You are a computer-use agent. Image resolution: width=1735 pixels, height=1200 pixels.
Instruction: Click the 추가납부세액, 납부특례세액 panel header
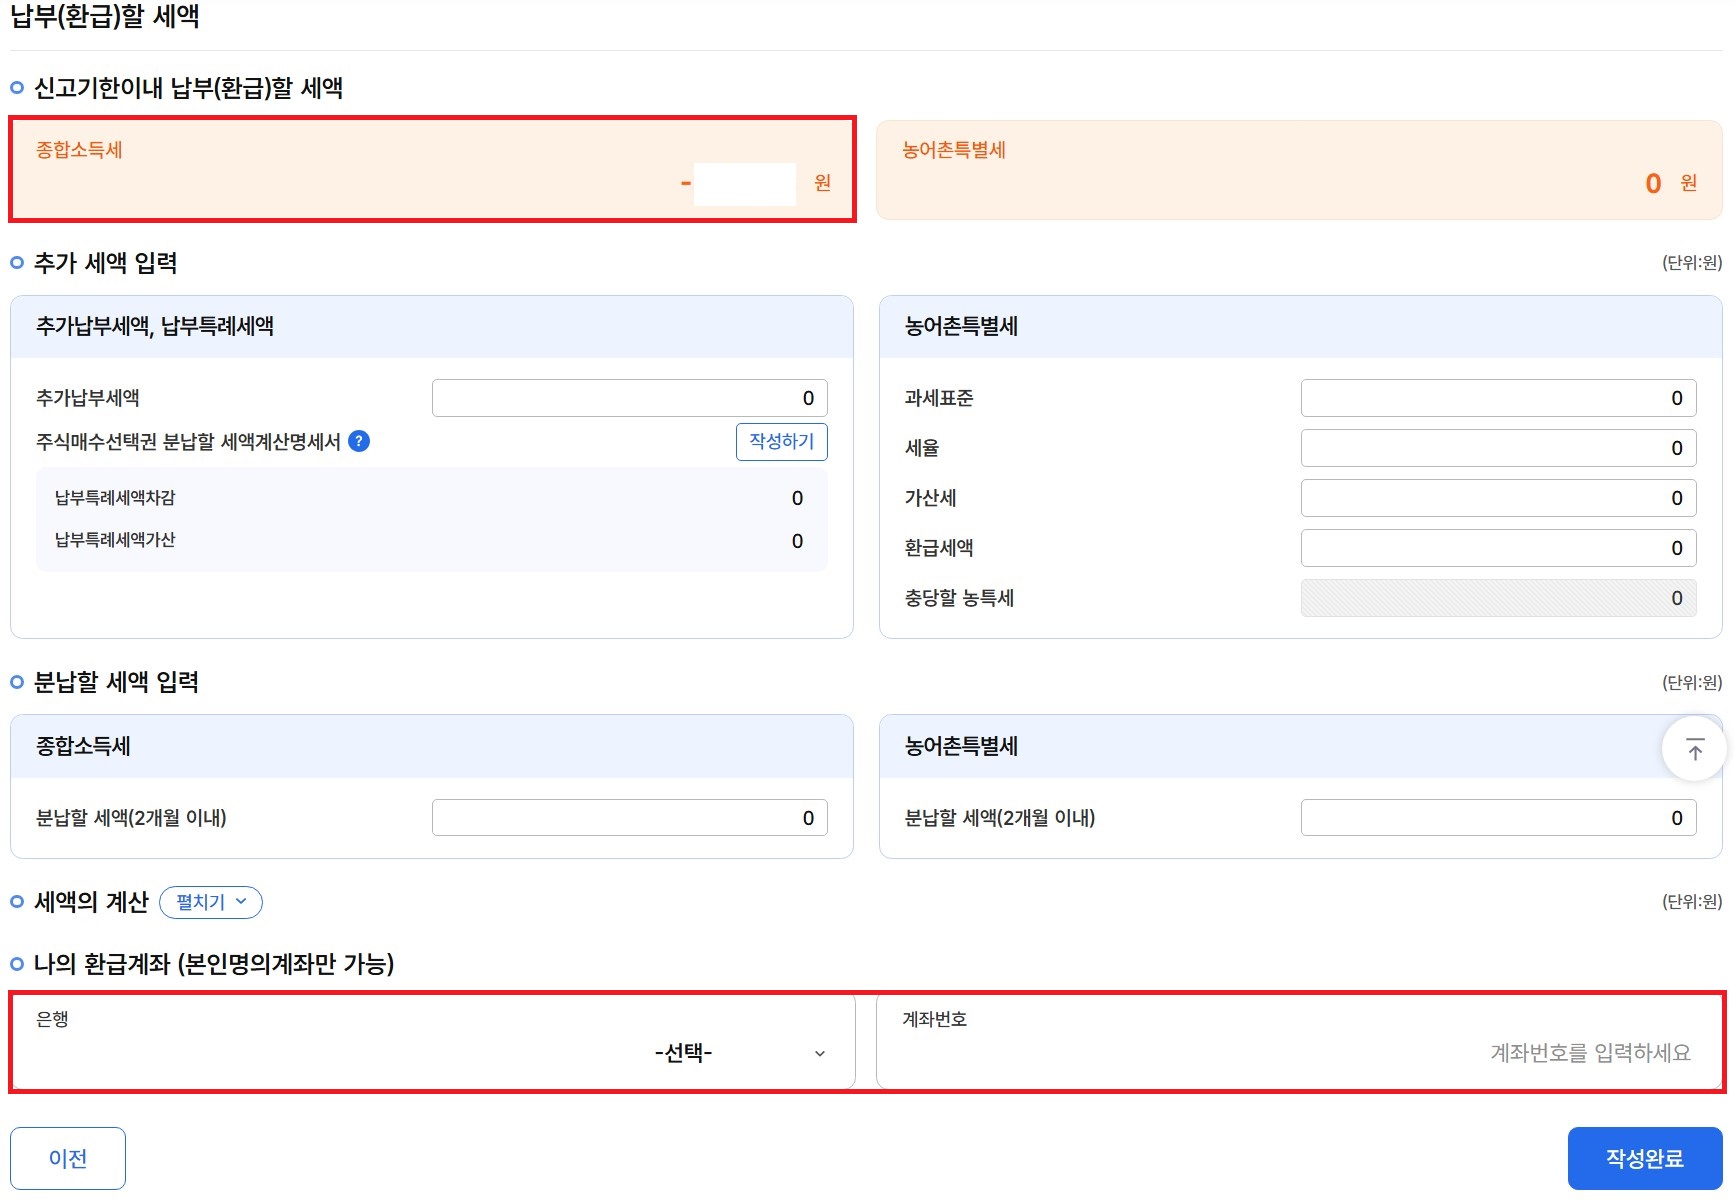click(x=432, y=326)
